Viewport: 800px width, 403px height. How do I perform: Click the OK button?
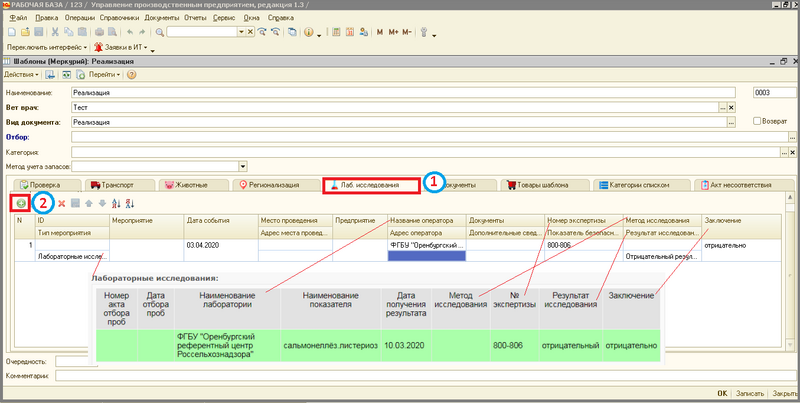coord(722,394)
